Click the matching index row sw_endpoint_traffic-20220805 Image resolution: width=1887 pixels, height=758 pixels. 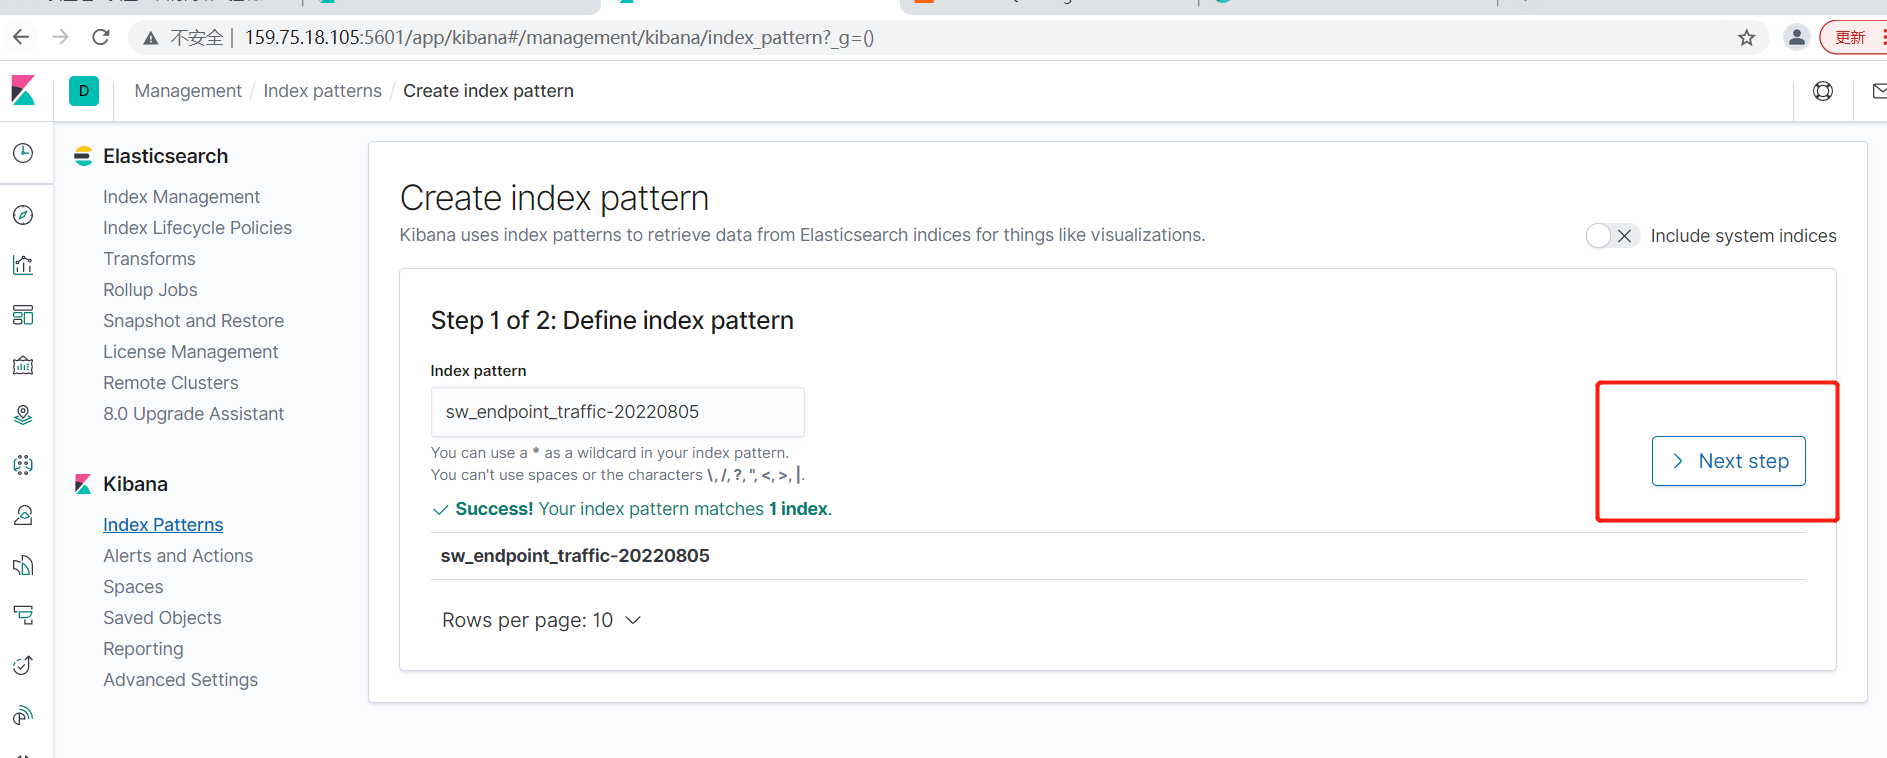click(1118, 556)
